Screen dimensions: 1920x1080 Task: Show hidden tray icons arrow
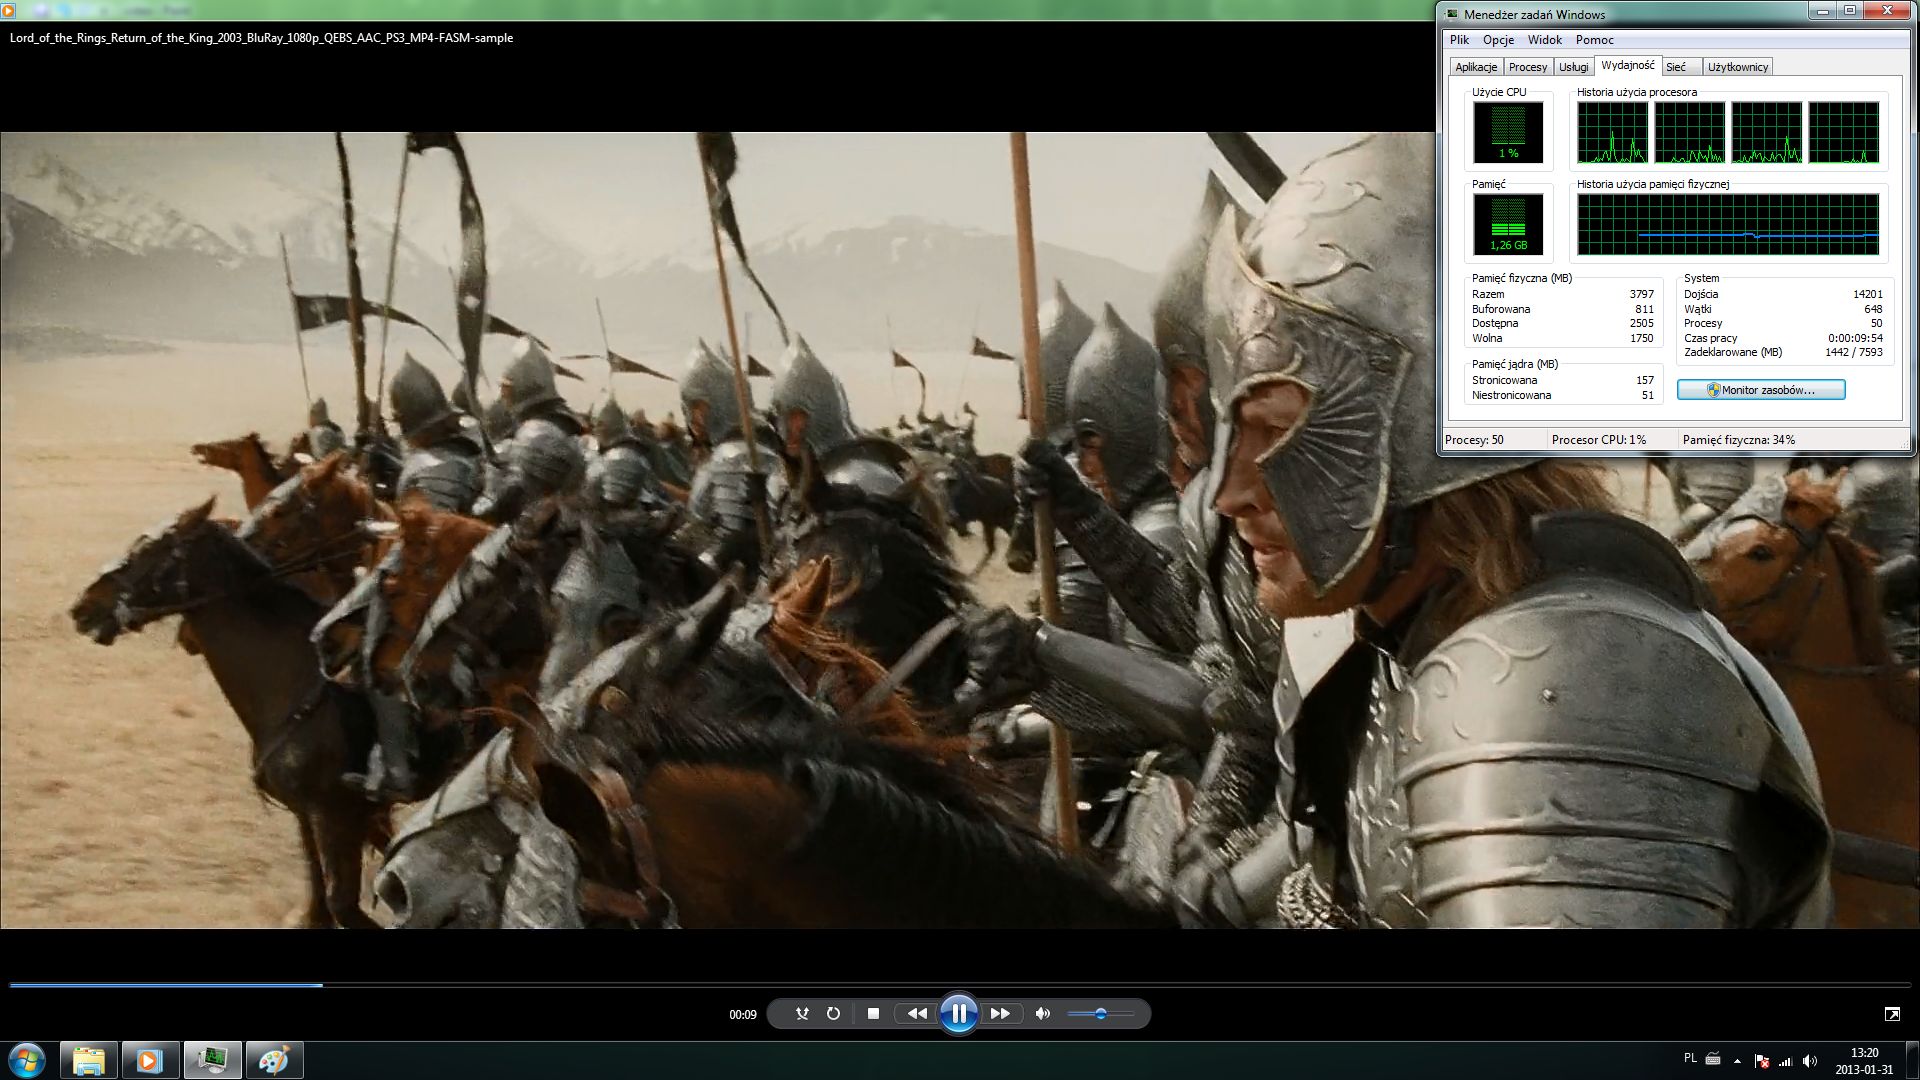[1737, 1061]
